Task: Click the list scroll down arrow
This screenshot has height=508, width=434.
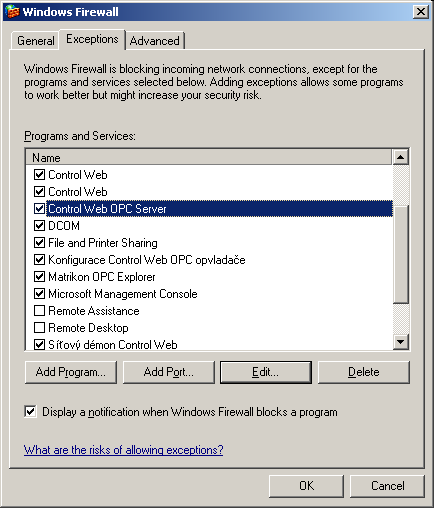Action: (401, 341)
